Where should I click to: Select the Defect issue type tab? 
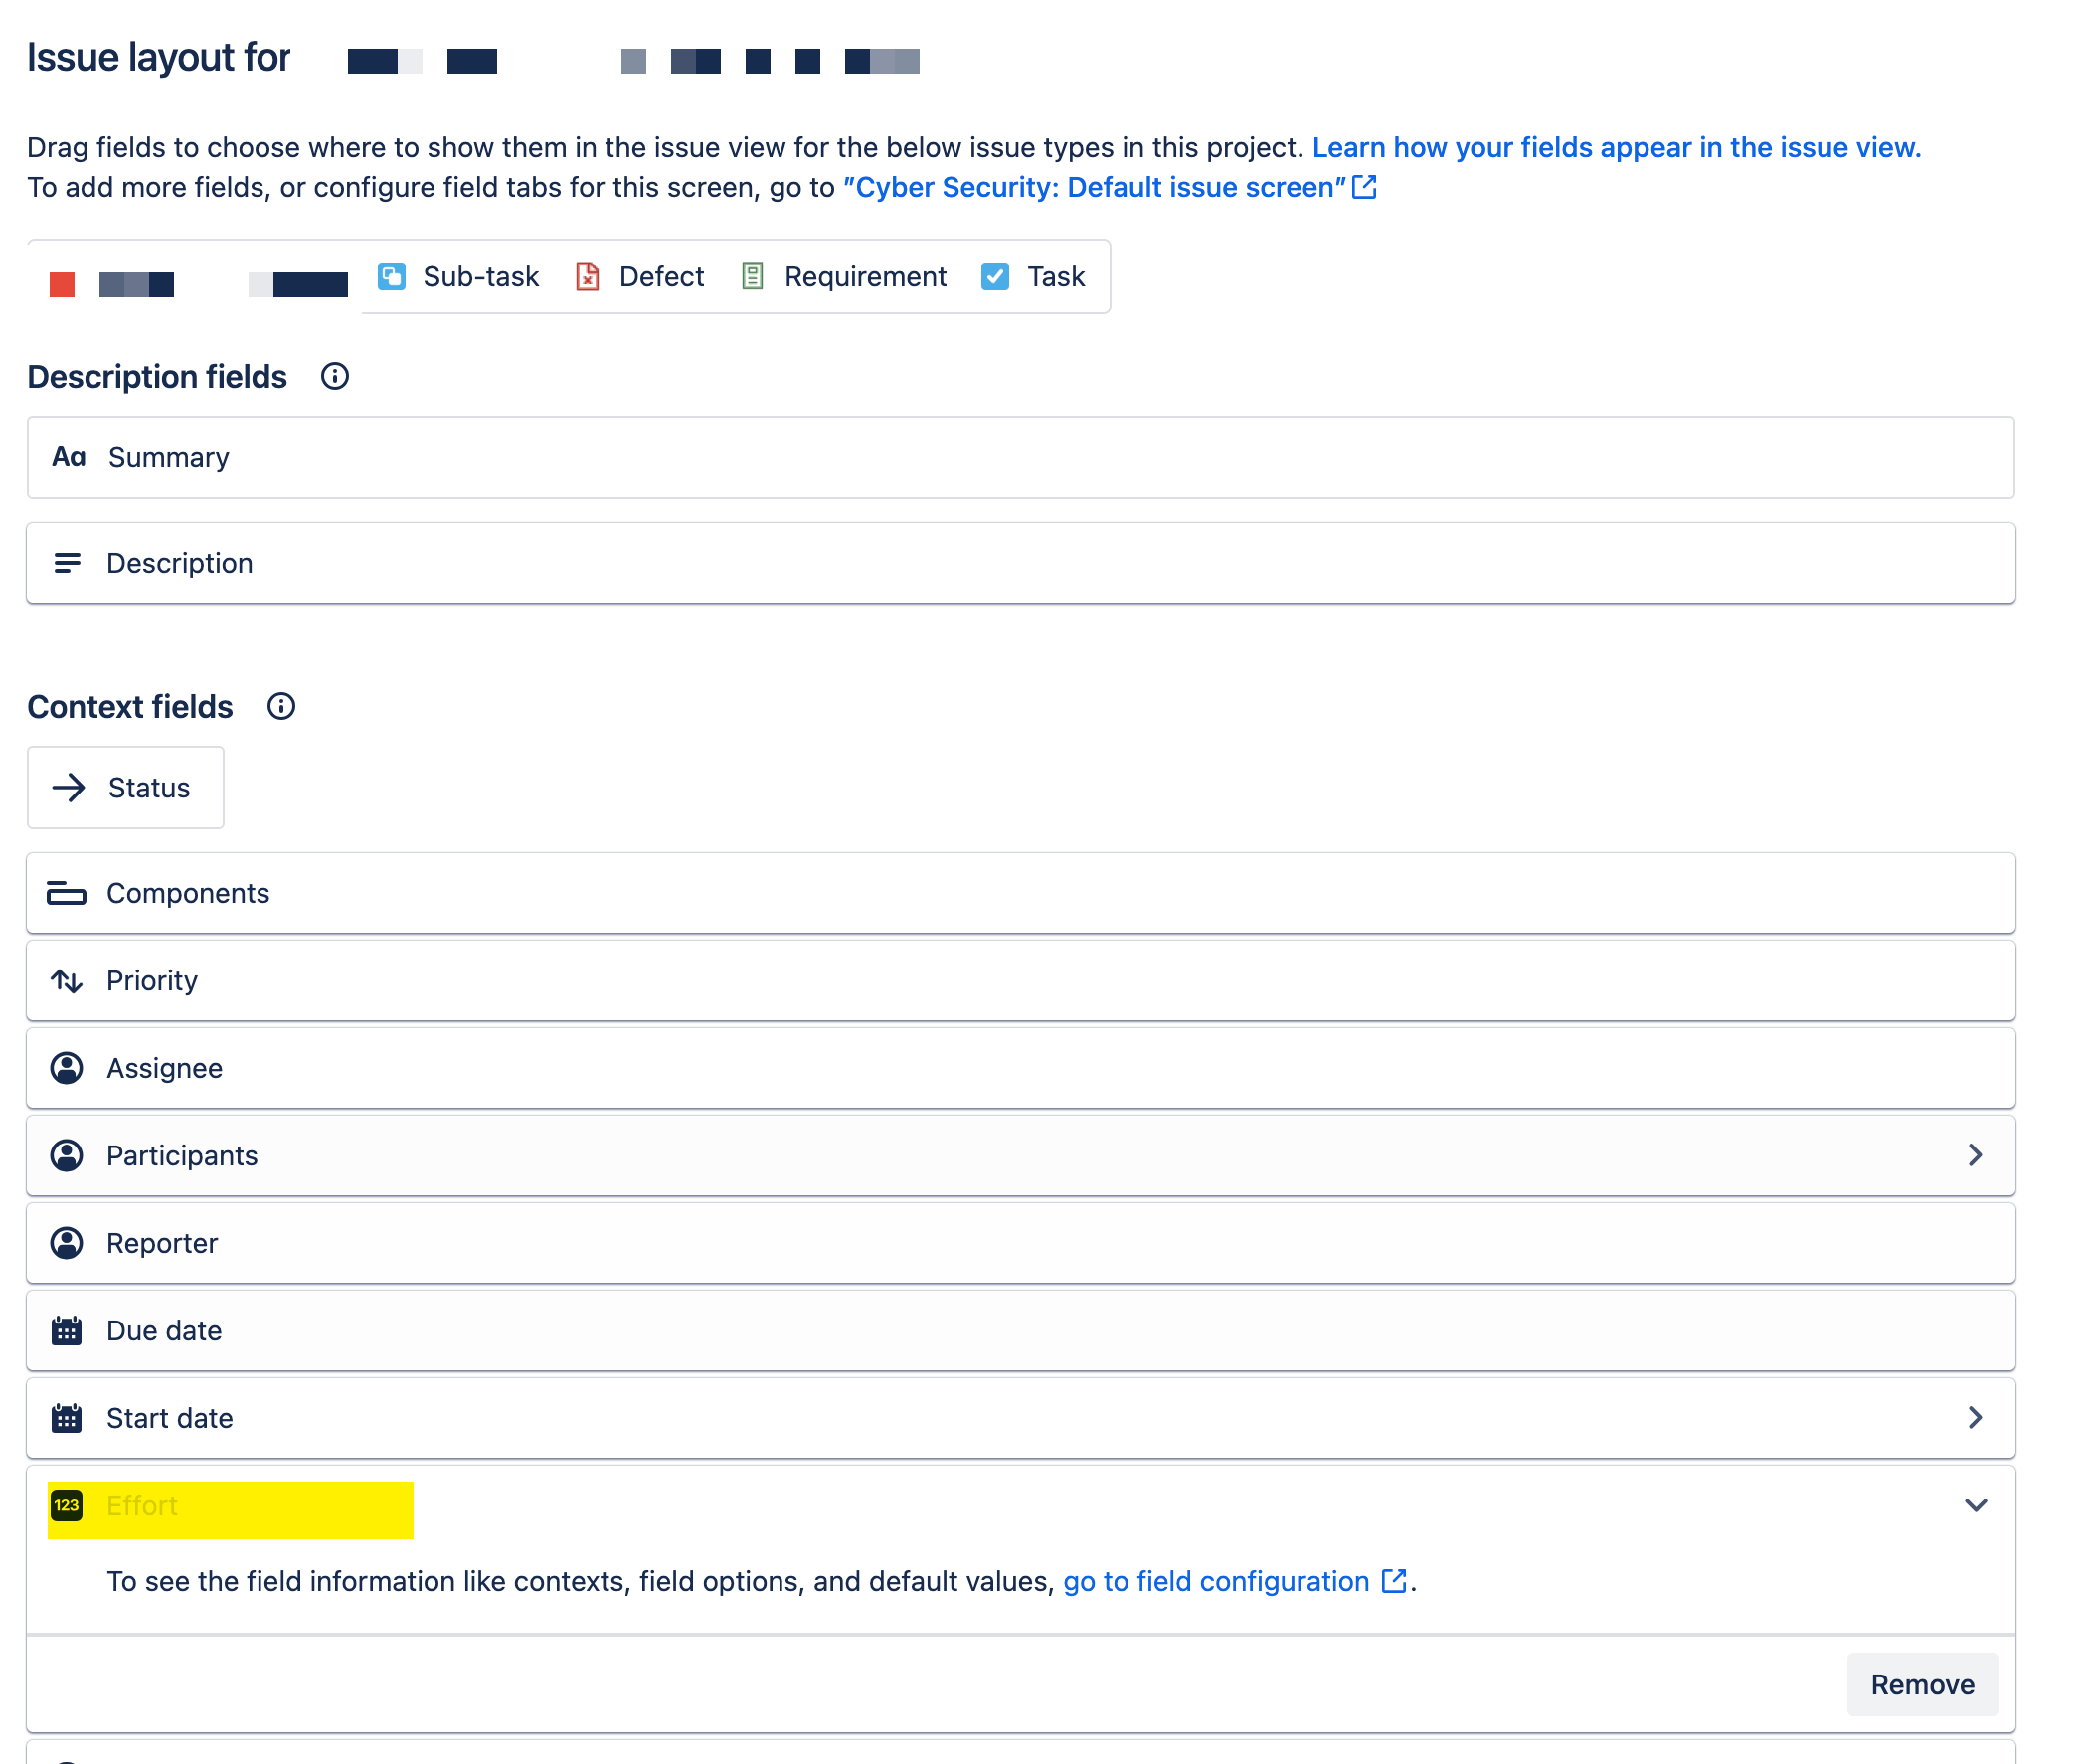pyautogui.click(x=640, y=276)
